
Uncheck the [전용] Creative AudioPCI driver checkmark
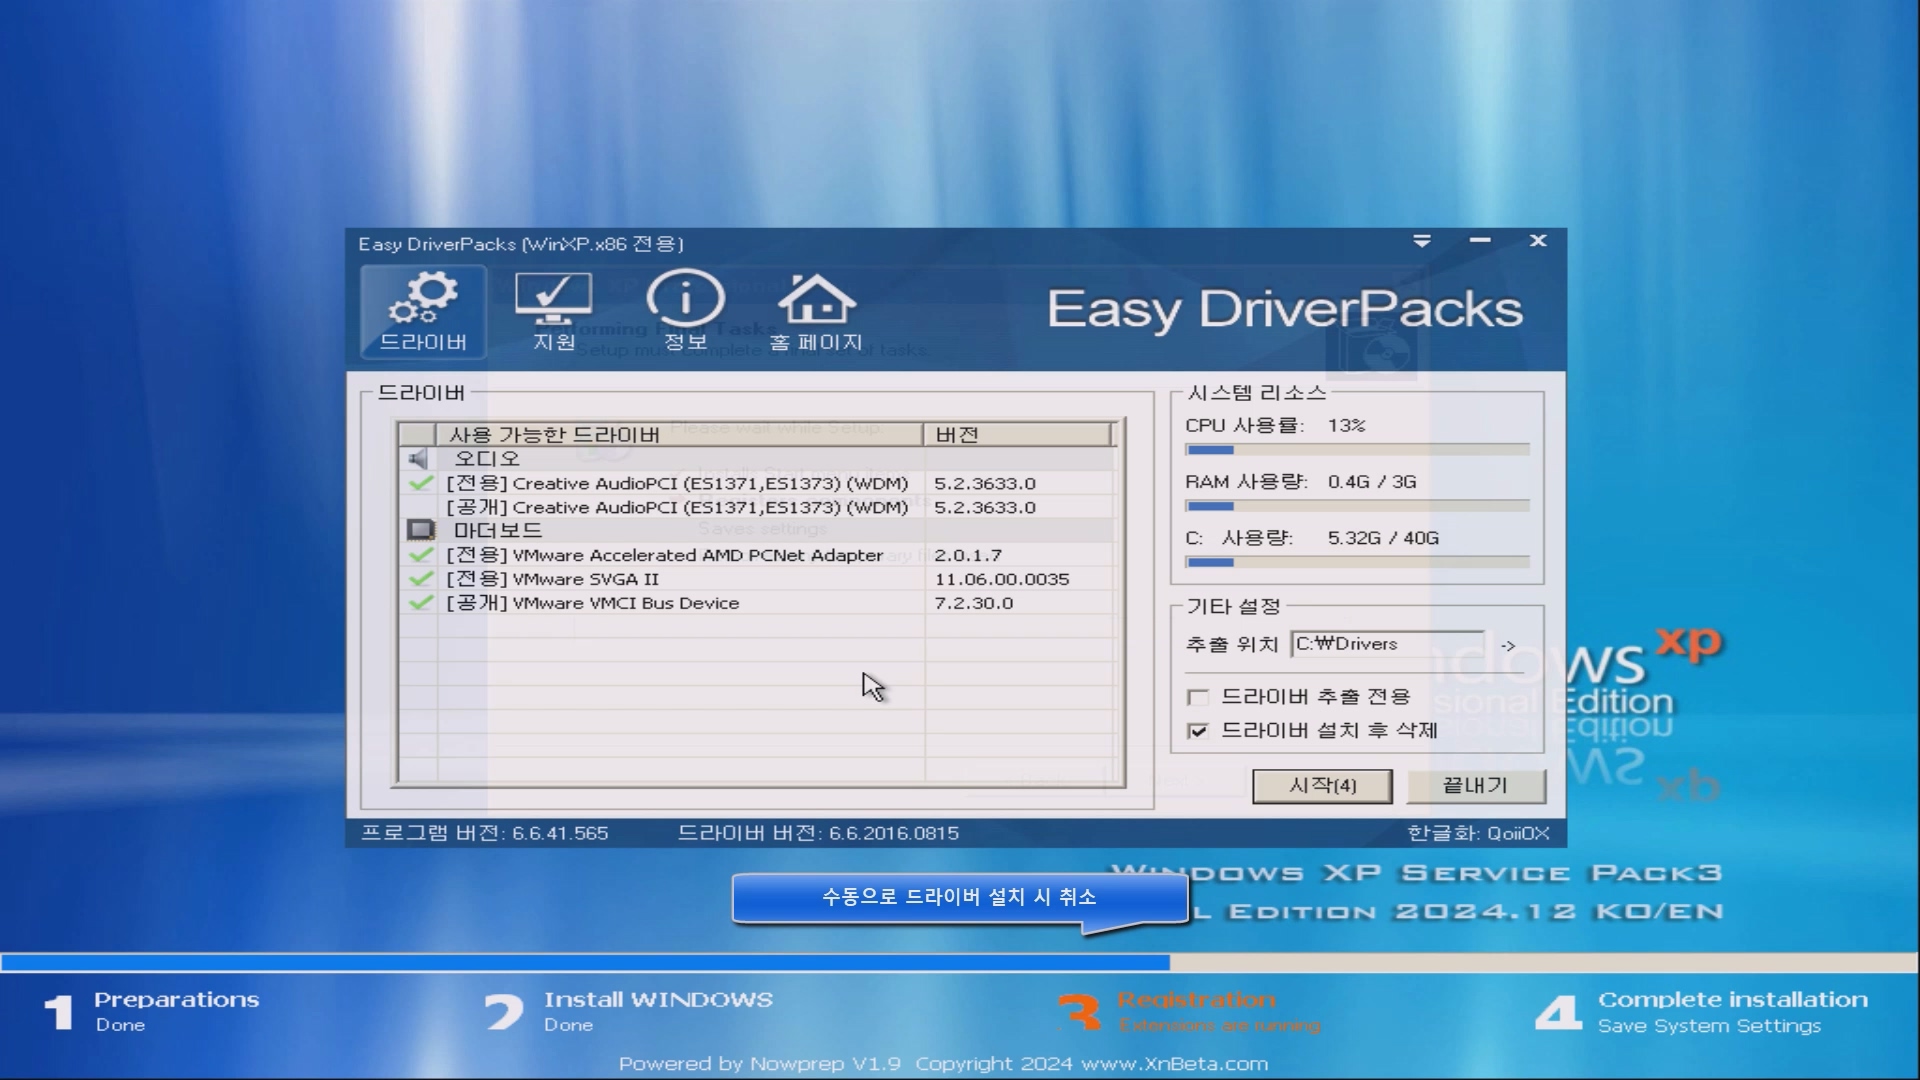pyautogui.click(x=421, y=484)
